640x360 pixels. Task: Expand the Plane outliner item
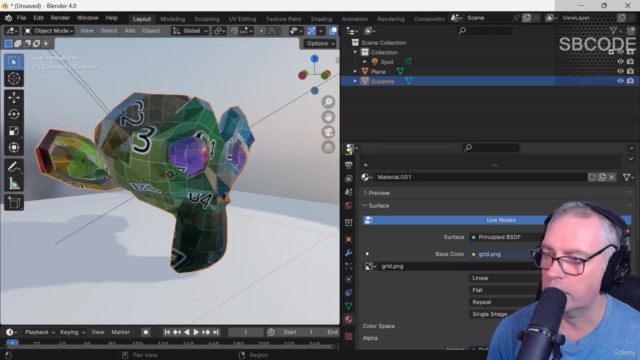pyautogui.click(x=355, y=71)
